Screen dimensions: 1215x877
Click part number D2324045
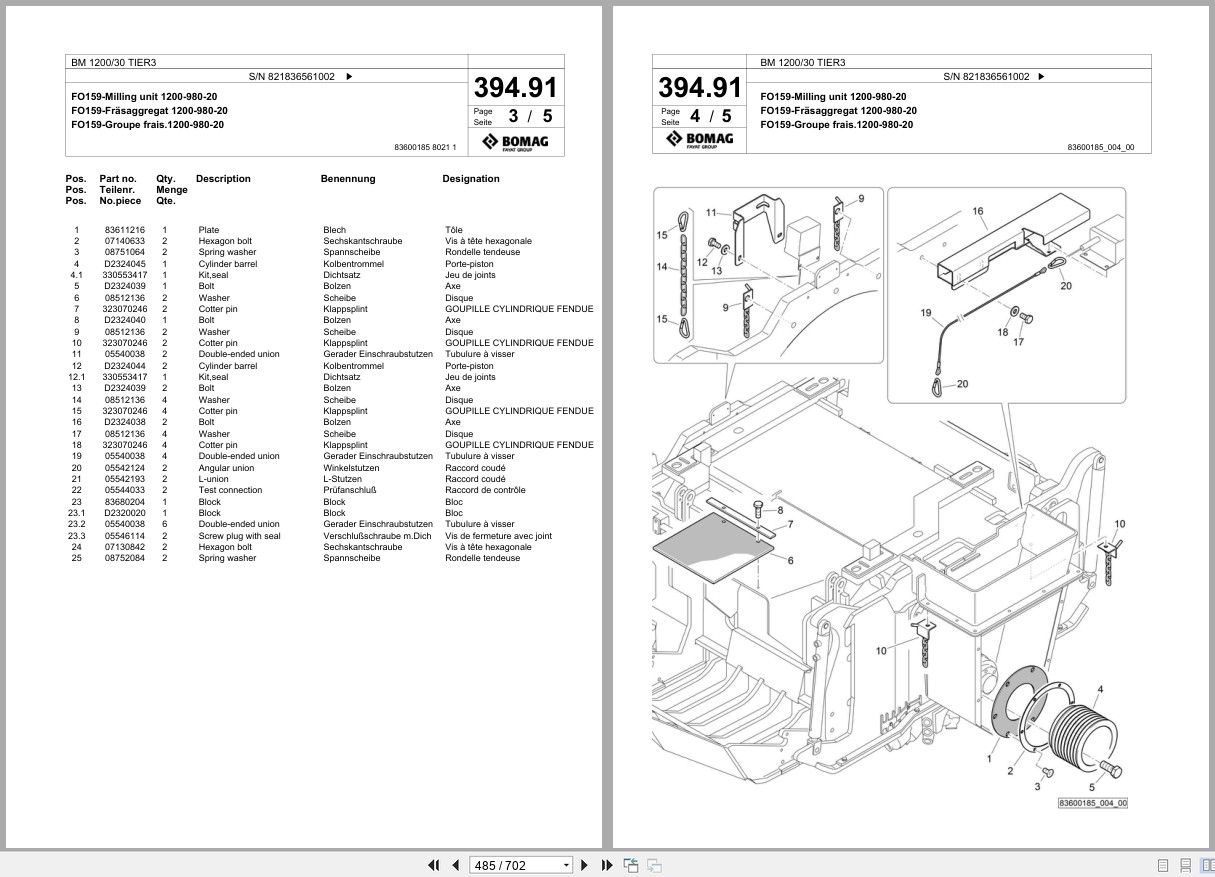pos(124,264)
